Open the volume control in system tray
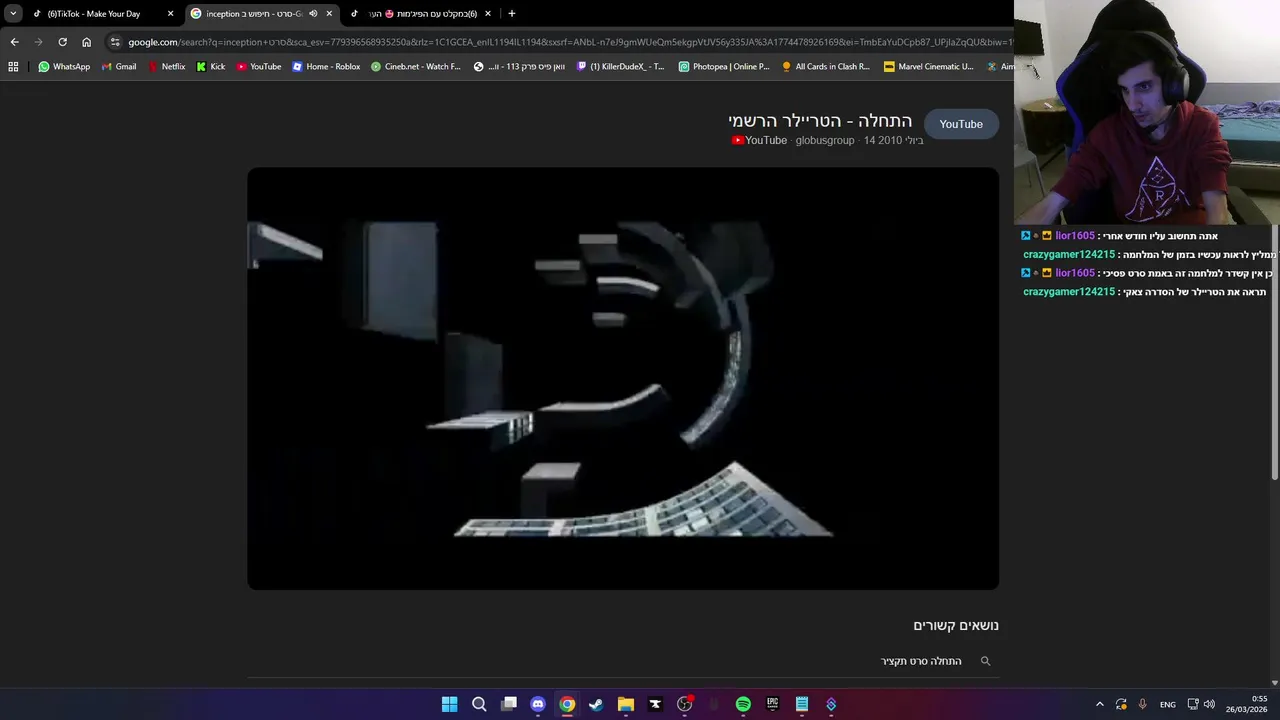Viewport: 1280px width, 720px height. point(1209,704)
